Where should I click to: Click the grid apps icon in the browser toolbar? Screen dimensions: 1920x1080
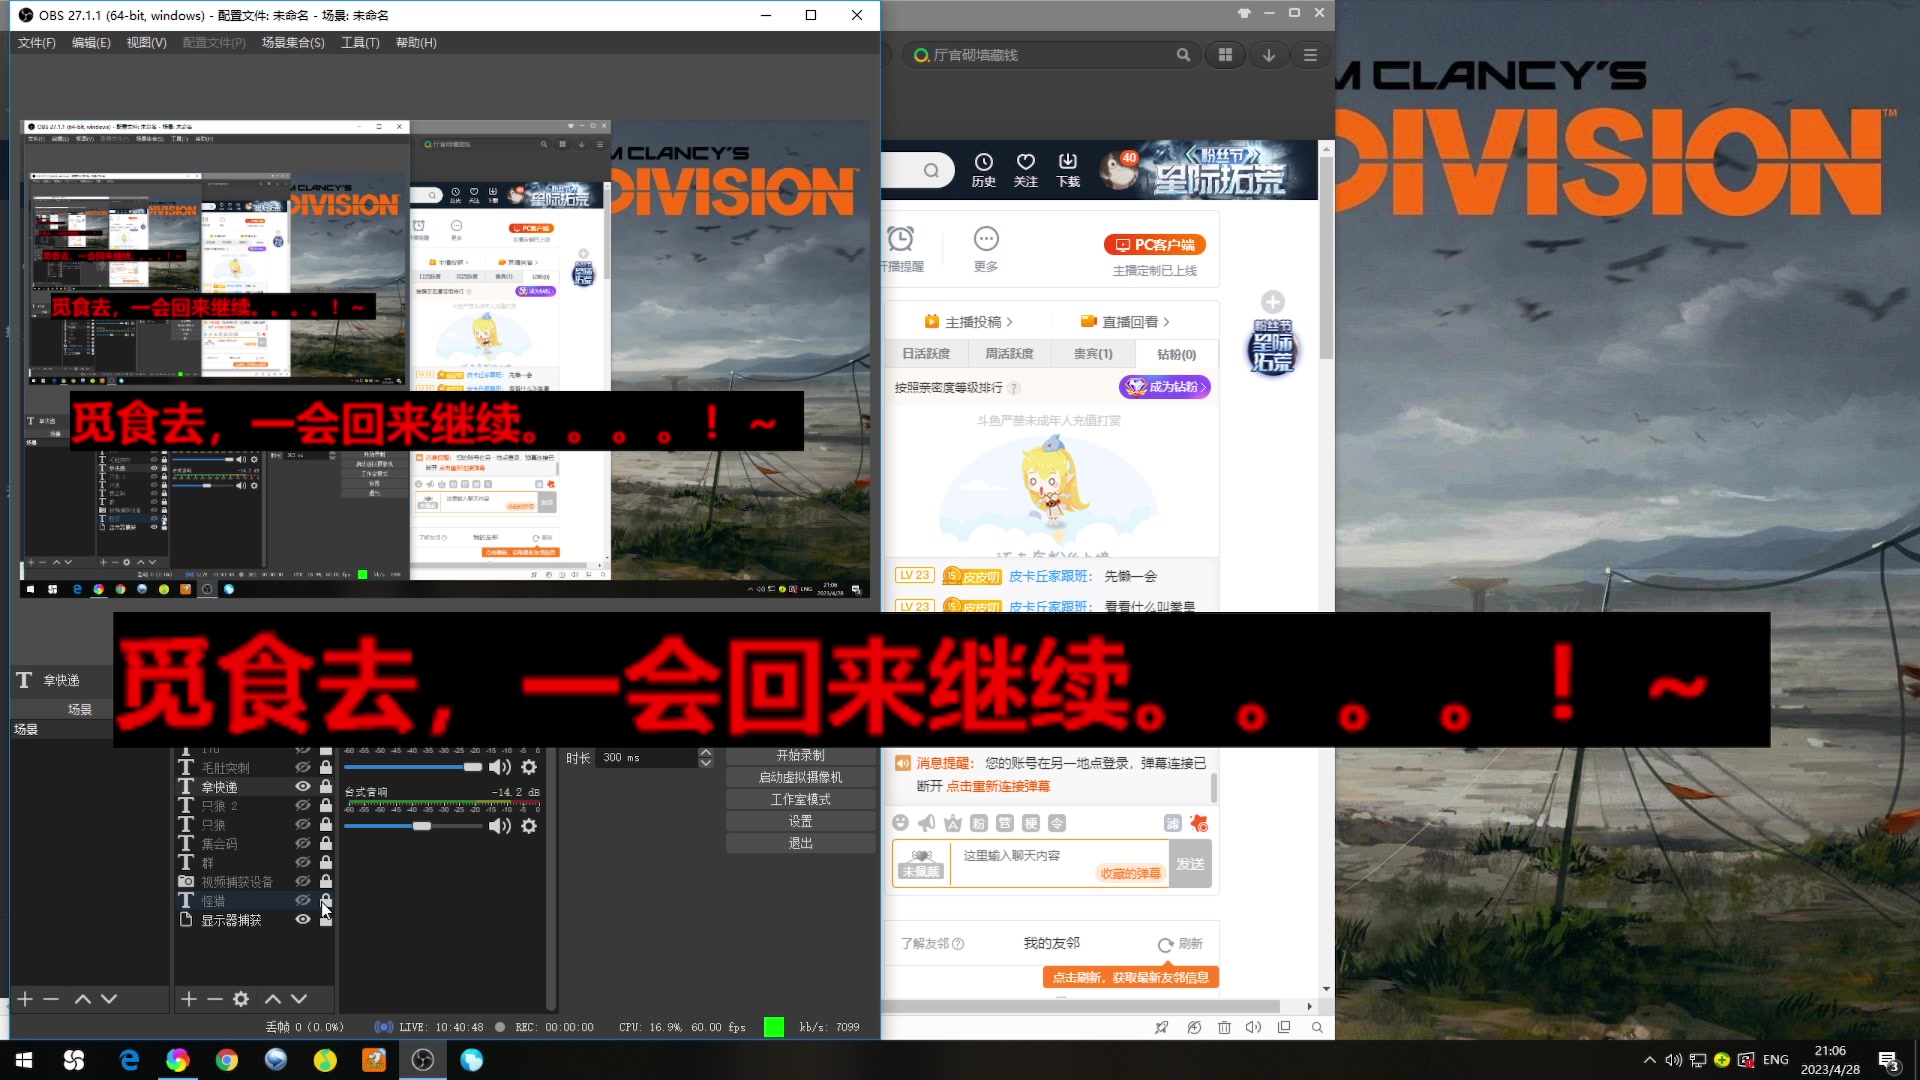coord(1225,55)
